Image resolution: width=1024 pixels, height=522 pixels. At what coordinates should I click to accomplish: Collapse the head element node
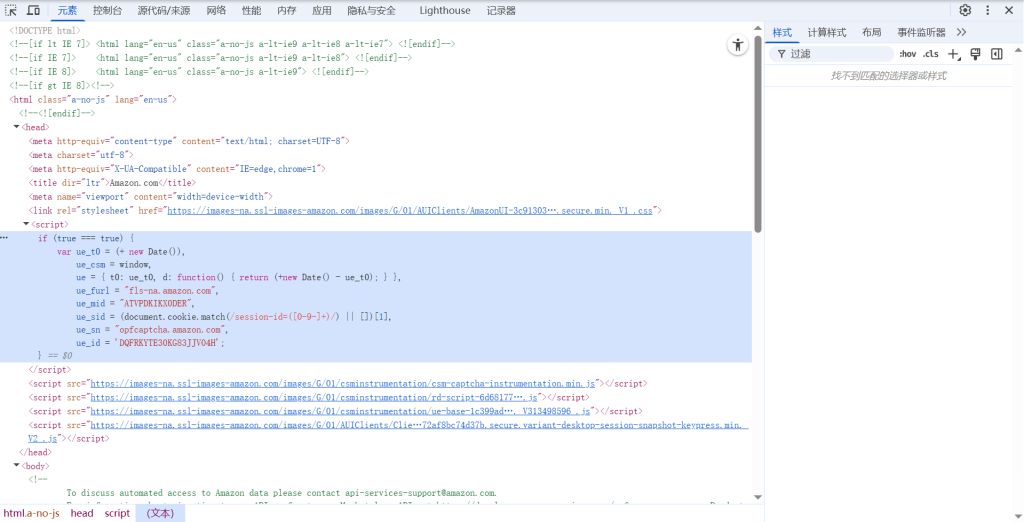[x=17, y=127]
